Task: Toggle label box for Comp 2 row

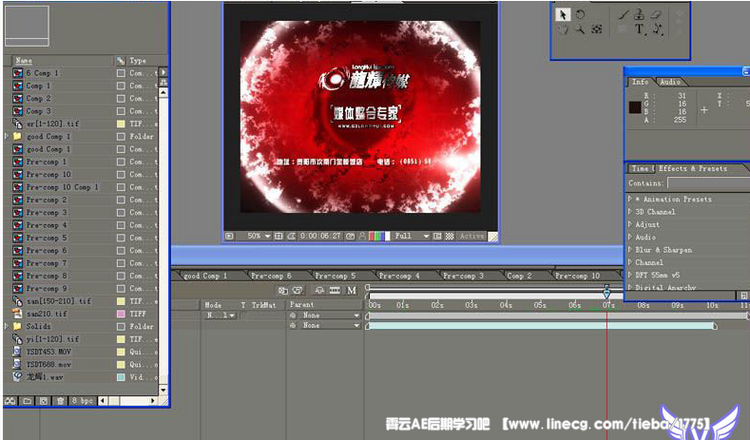Action: tap(121, 99)
